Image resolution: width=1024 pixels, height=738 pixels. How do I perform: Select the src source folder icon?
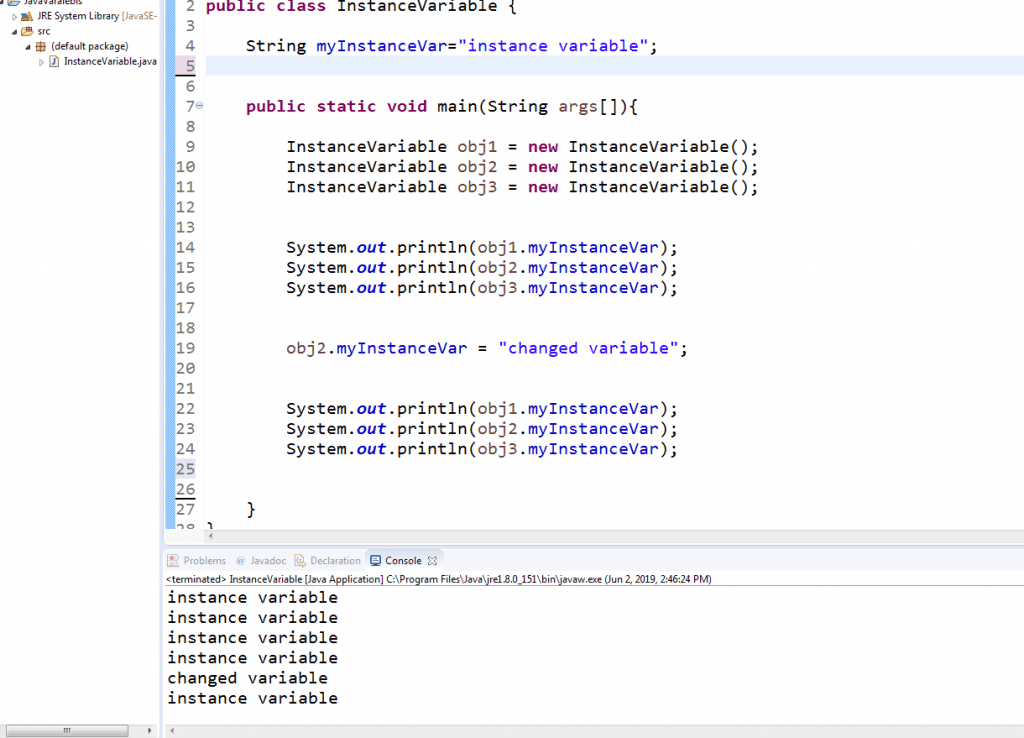pos(27,31)
